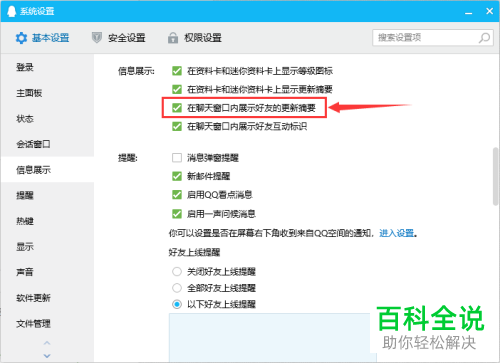Close the 系统设置 window
The width and height of the screenshot is (500, 363).
pyautogui.click(x=489, y=11)
